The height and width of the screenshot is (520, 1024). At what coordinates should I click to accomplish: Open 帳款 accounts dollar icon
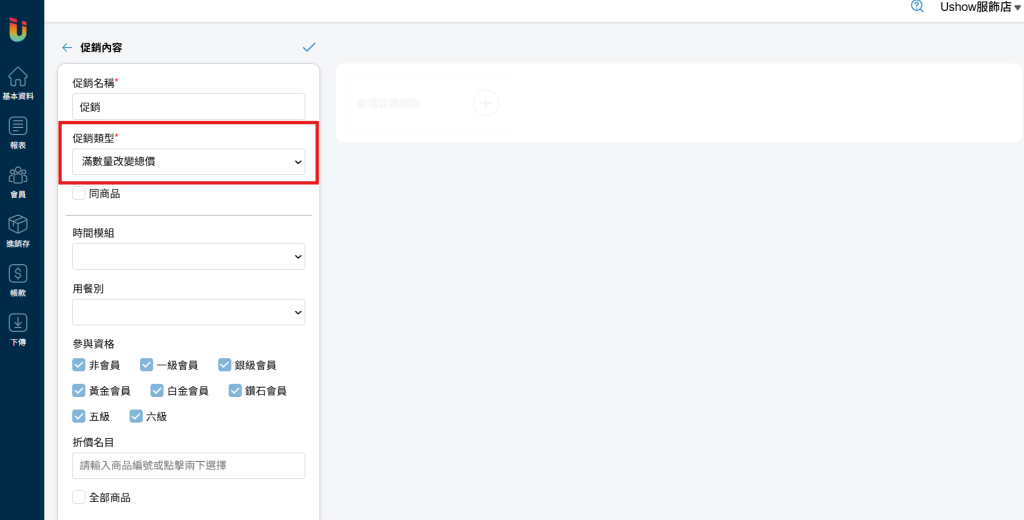click(x=18, y=274)
